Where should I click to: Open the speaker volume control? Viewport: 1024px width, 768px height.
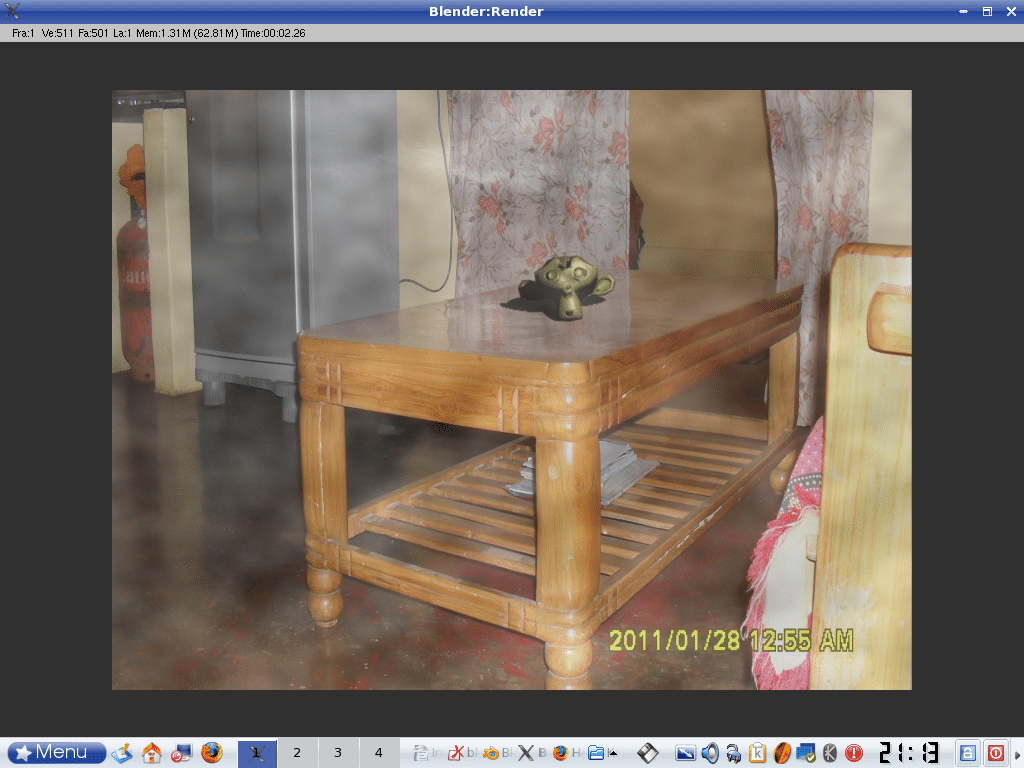point(710,754)
